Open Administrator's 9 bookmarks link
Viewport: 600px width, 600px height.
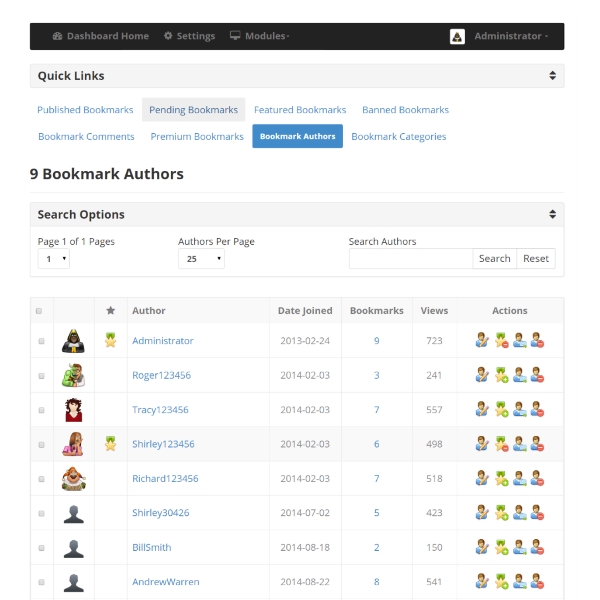[377, 341]
